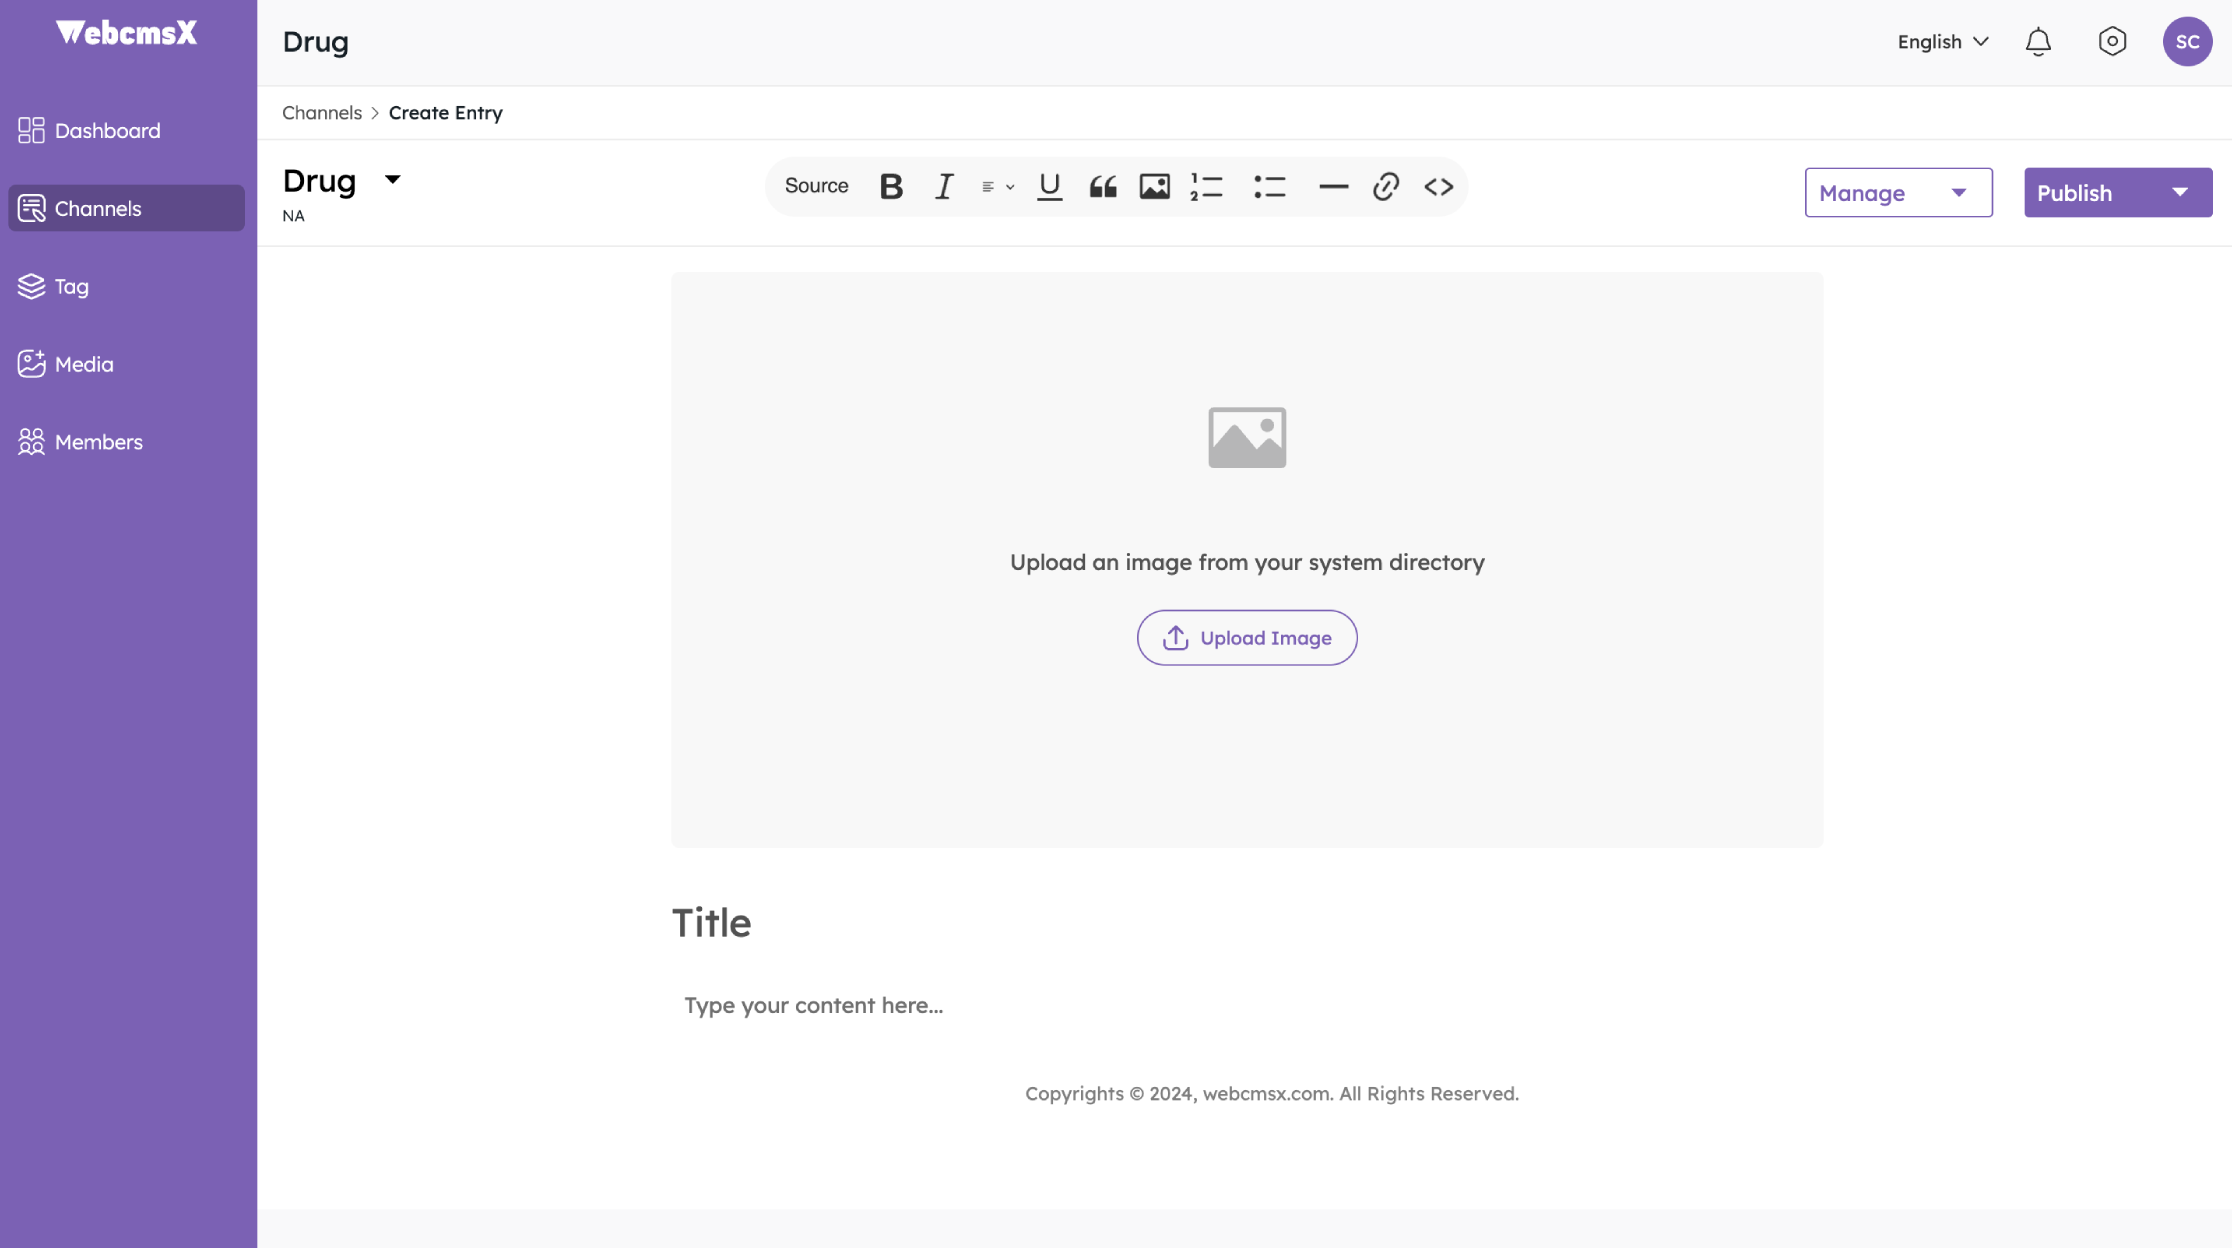Open the English language dropdown
Screen dimensions: 2232x1248
1942,42
